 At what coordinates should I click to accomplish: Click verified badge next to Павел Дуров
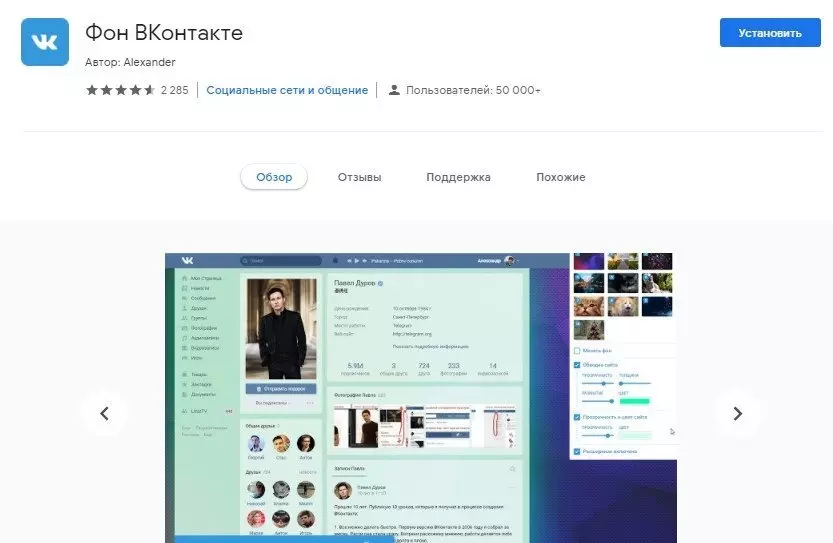pos(381,285)
